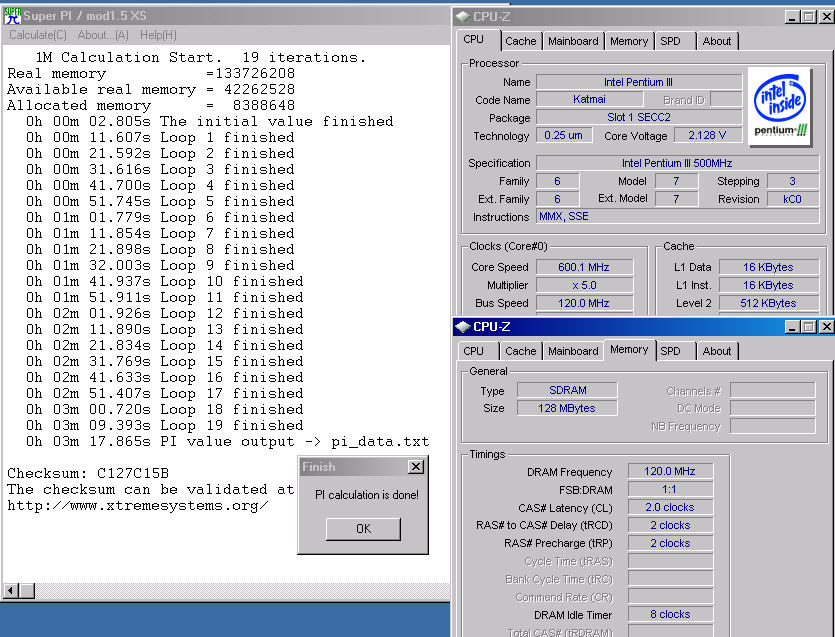Viewport: 835px width, 637px height.
Task: Click the CAS# Latency value 2.0 clocks
Action: pyautogui.click(x=670, y=507)
